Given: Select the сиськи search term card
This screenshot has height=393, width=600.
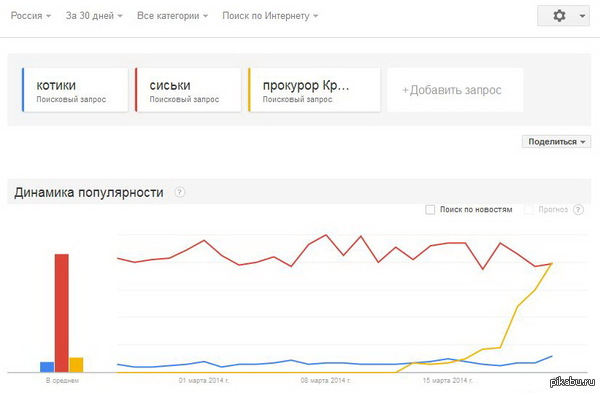Looking at the screenshot, I should (188, 90).
